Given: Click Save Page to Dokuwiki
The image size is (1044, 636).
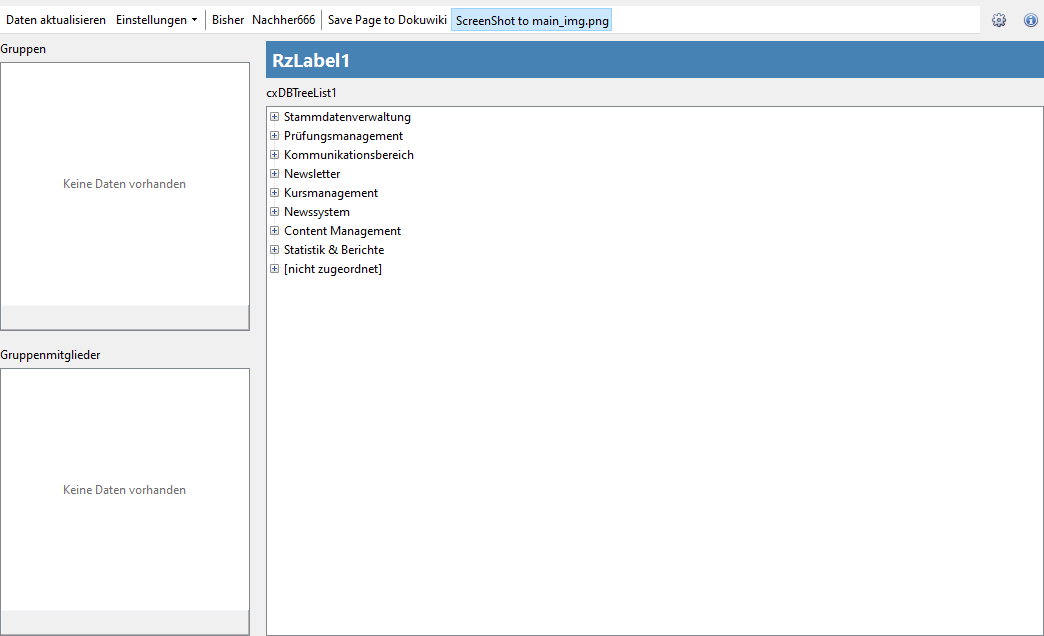Looking at the screenshot, I should 387,20.
